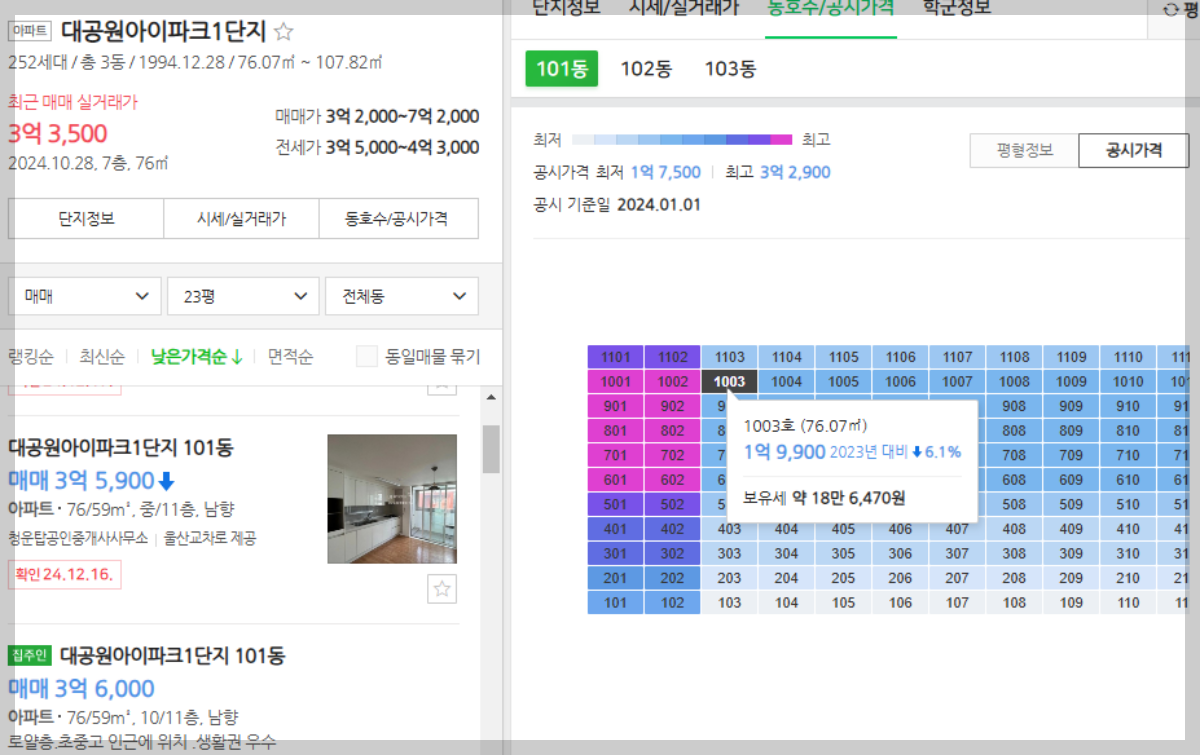The image size is (1200, 755).
Task: Select unit 1001 in the grid
Action: 616,381
